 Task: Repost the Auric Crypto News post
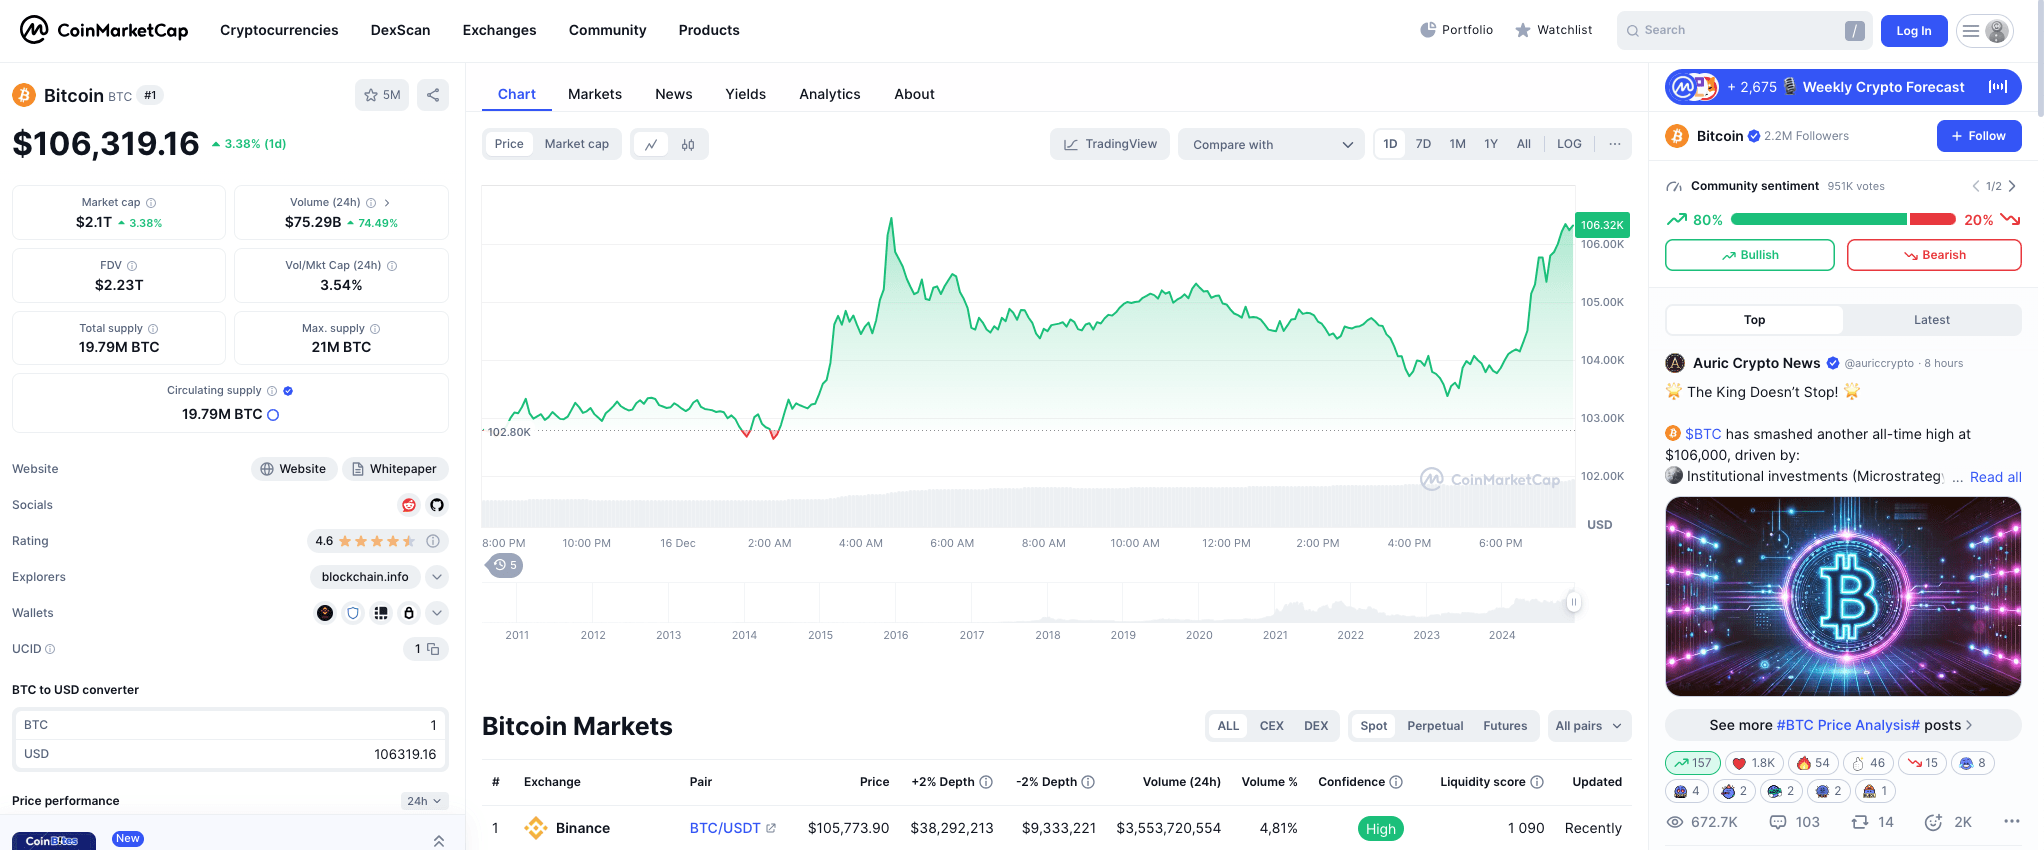(1872, 822)
